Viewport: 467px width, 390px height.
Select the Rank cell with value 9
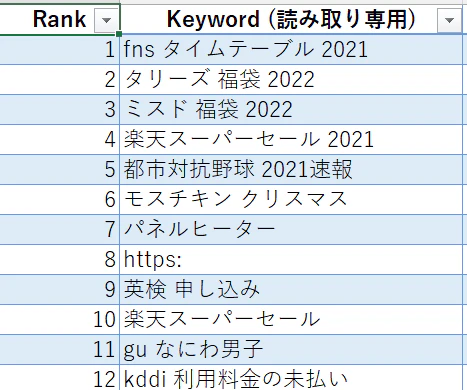coord(59,289)
